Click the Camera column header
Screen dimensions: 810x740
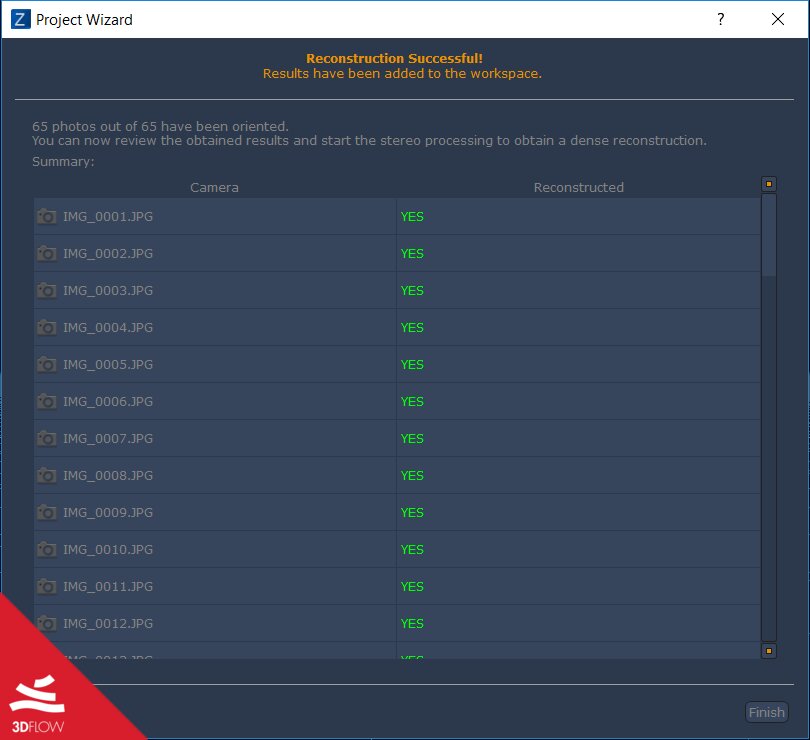[214, 188]
